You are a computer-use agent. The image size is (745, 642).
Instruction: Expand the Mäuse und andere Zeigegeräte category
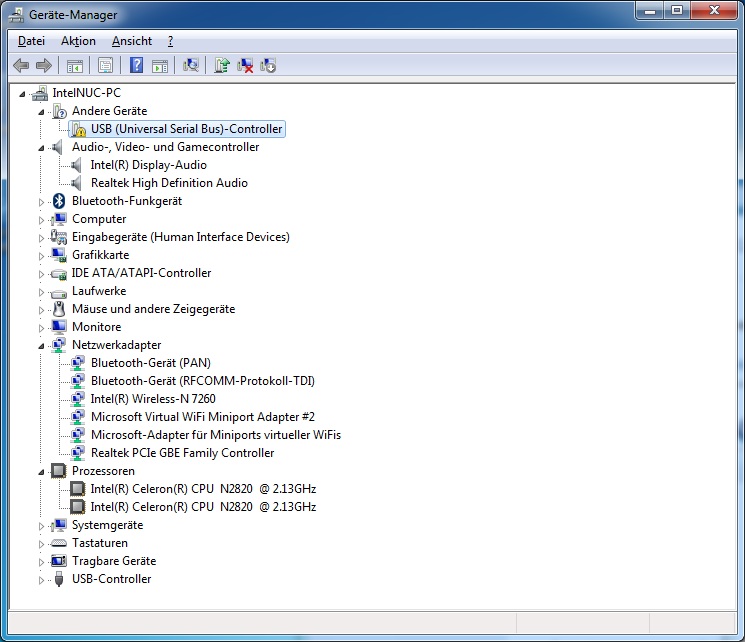(x=41, y=310)
